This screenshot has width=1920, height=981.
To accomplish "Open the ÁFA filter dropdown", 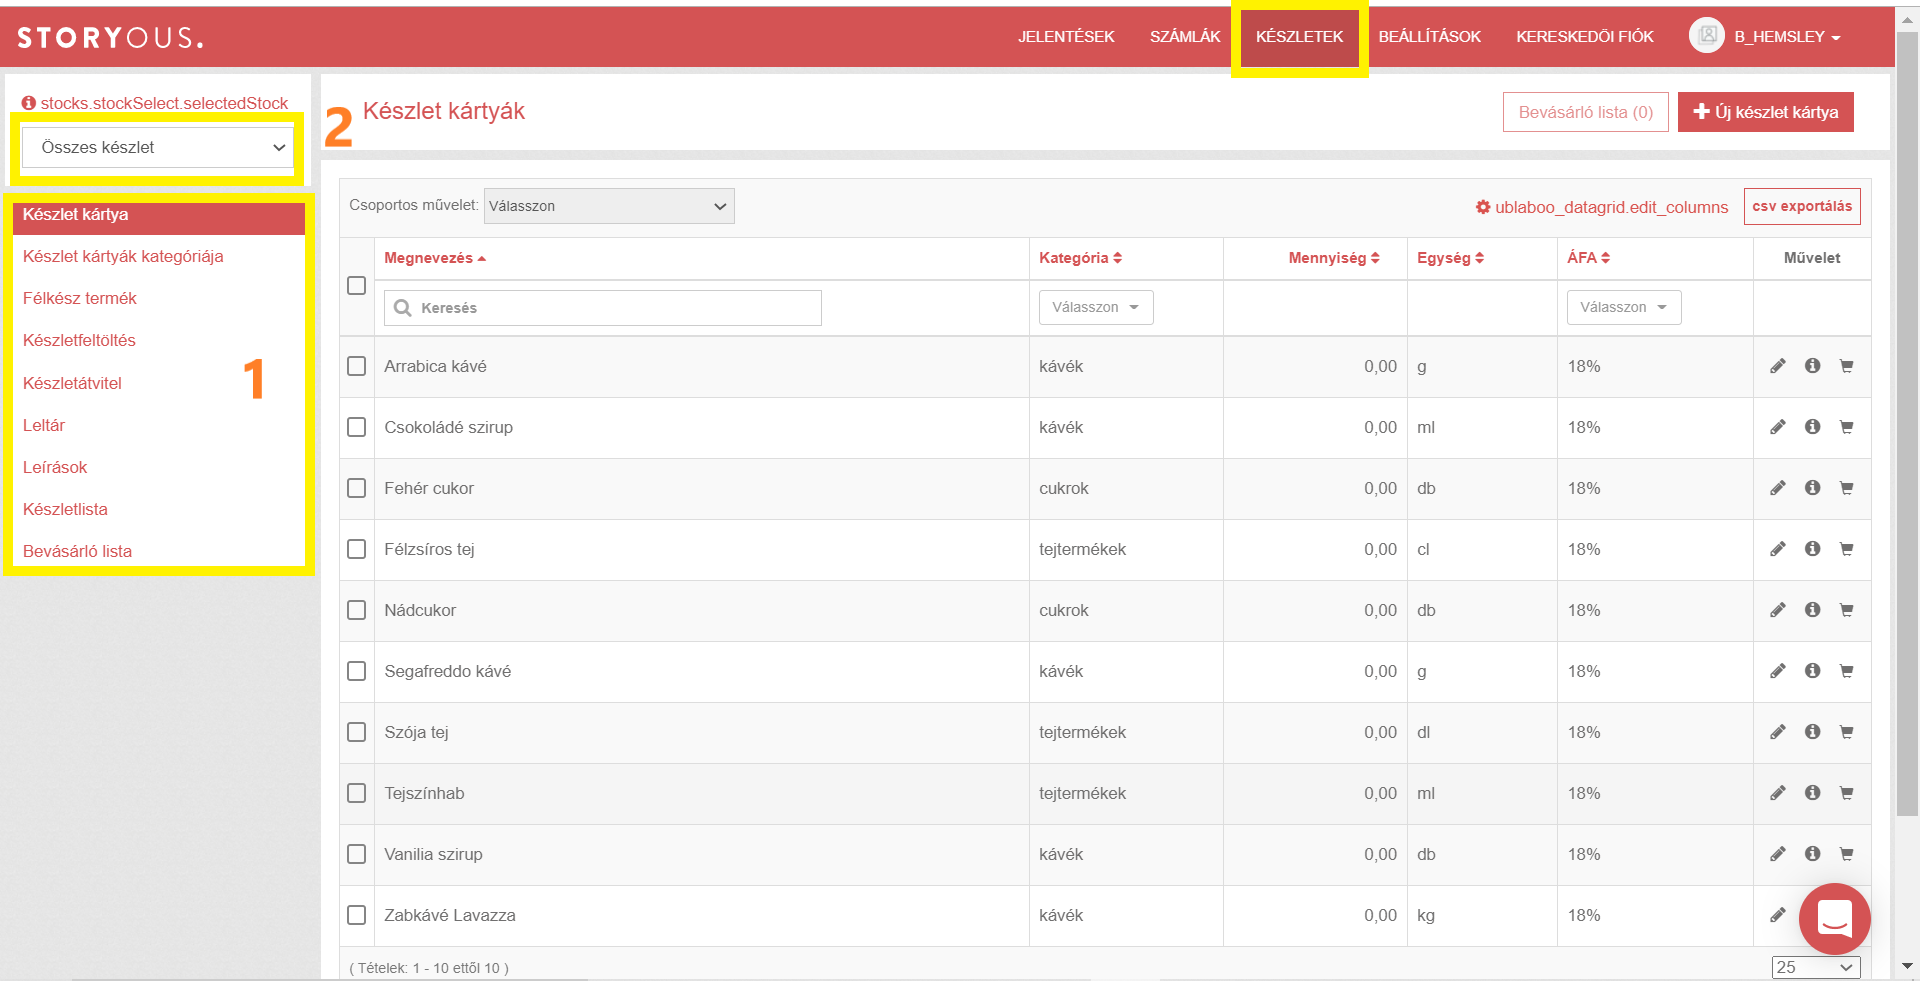I will point(1624,307).
